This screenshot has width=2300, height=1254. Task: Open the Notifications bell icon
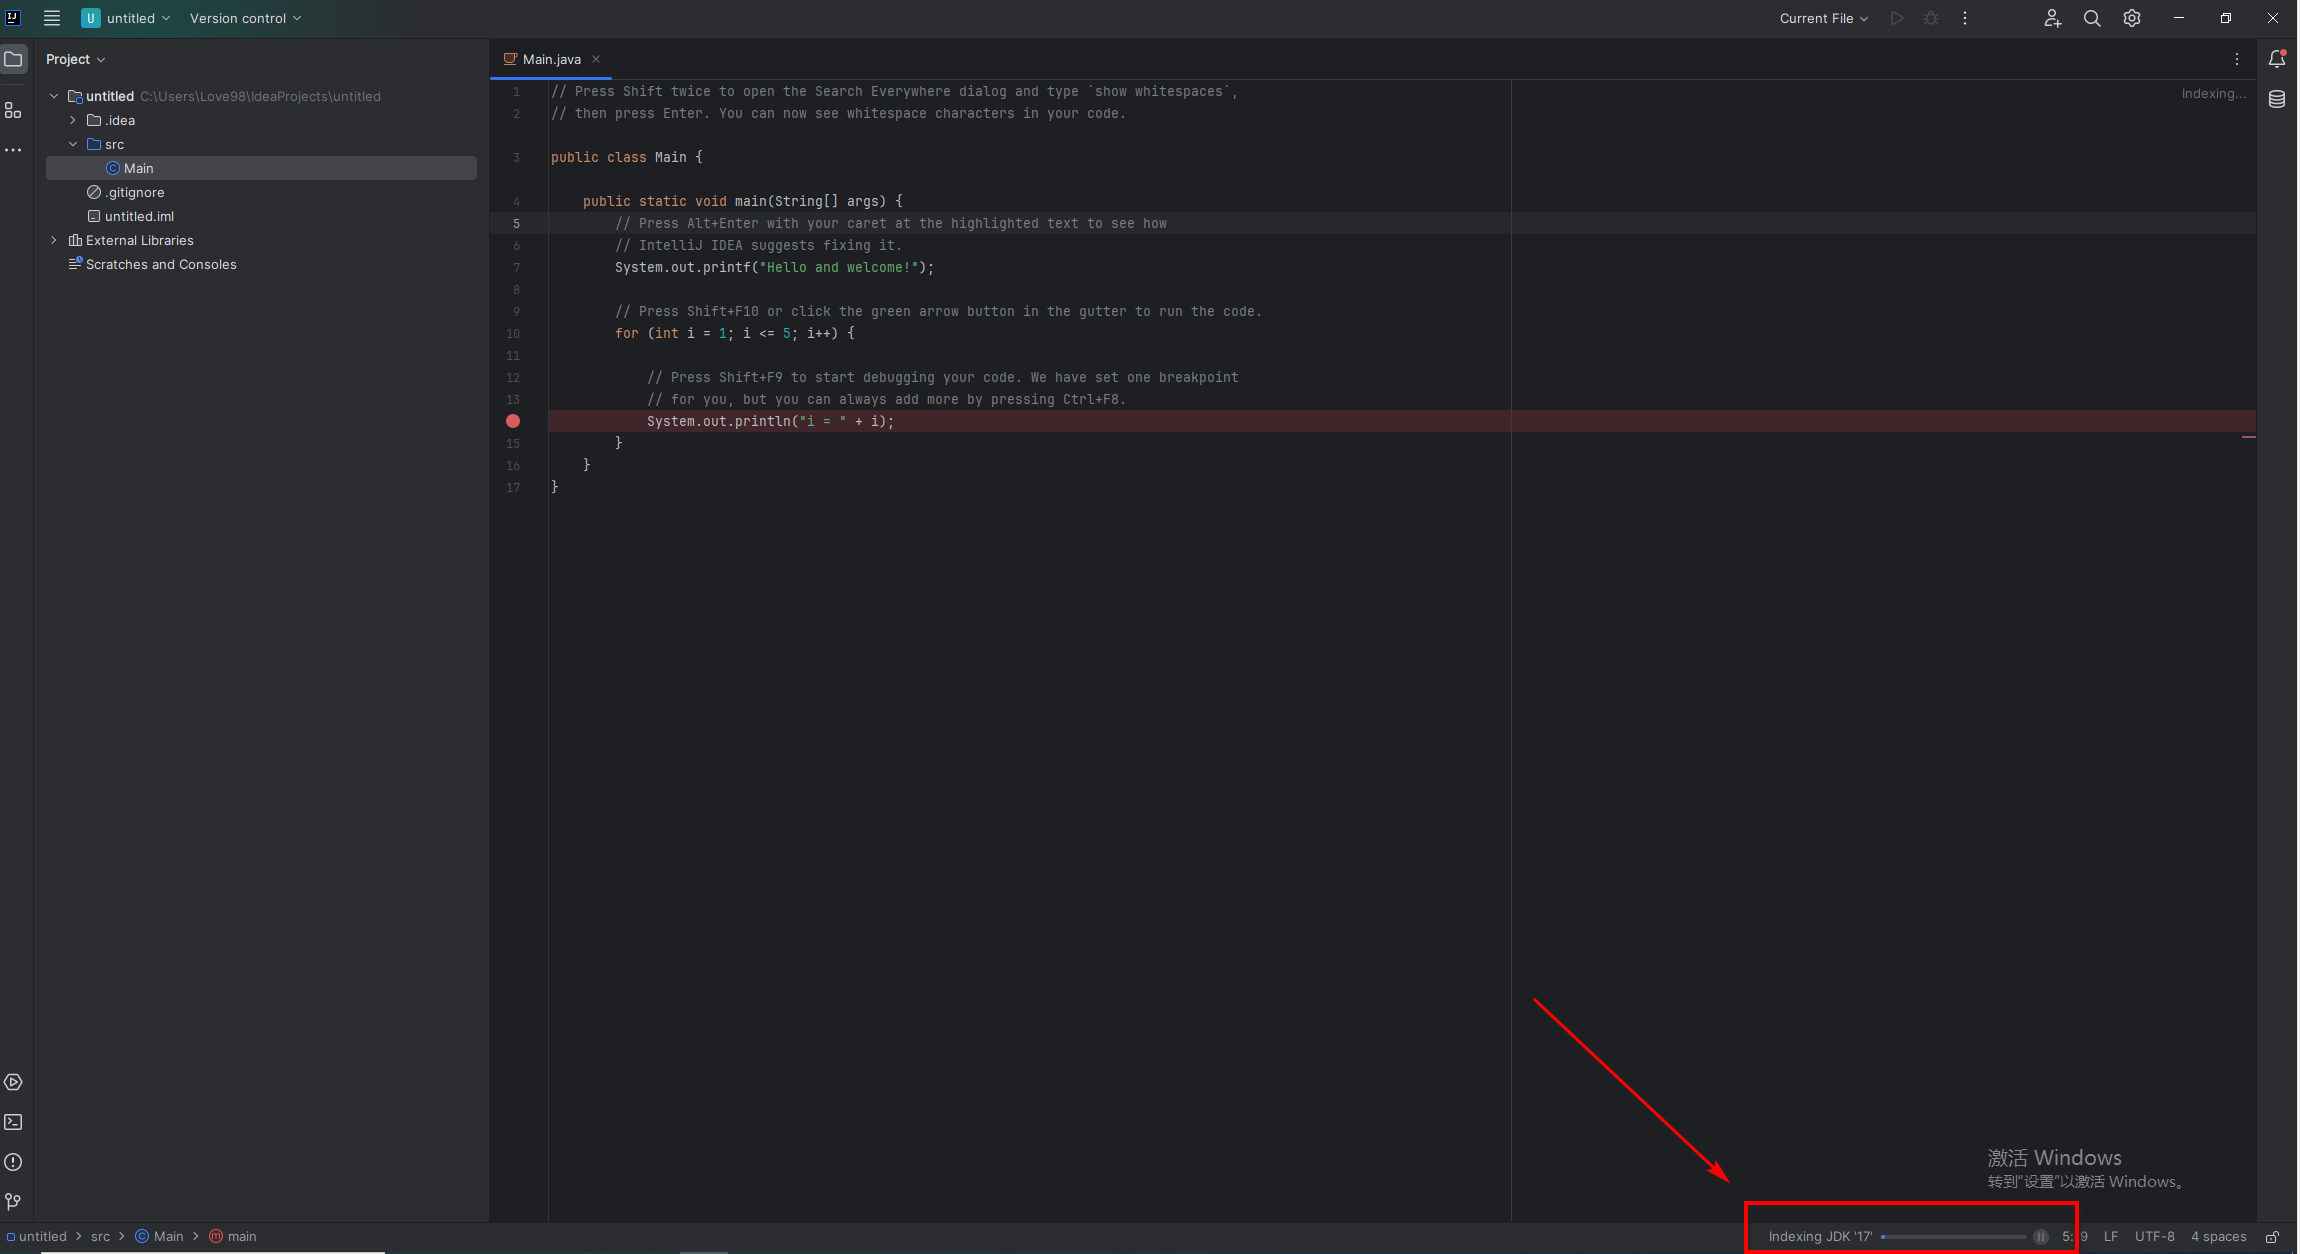[x=2277, y=59]
